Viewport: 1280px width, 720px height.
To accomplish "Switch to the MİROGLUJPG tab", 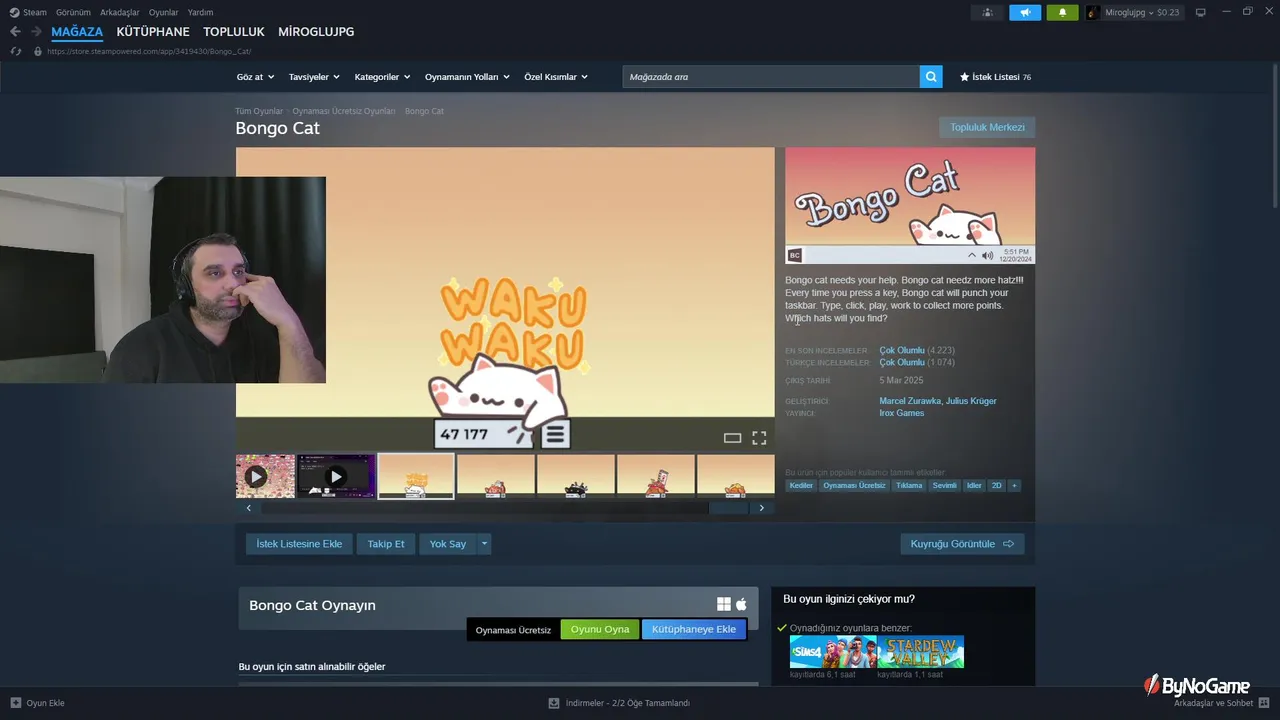I will [316, 32].
